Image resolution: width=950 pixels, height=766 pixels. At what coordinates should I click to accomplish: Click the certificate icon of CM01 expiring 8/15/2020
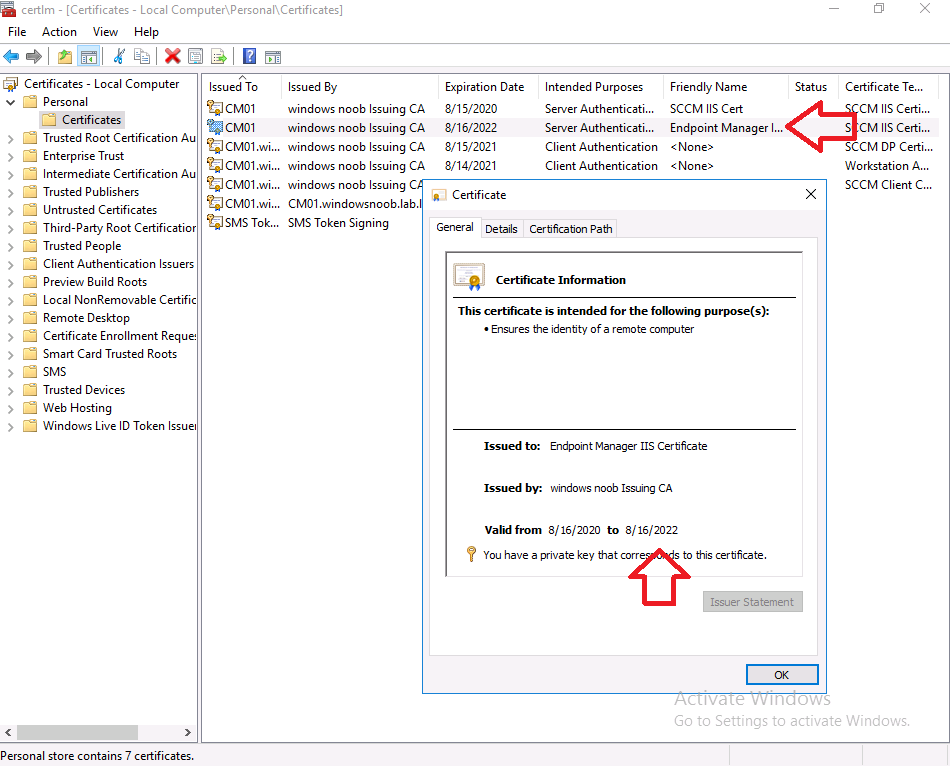point(215,108)
